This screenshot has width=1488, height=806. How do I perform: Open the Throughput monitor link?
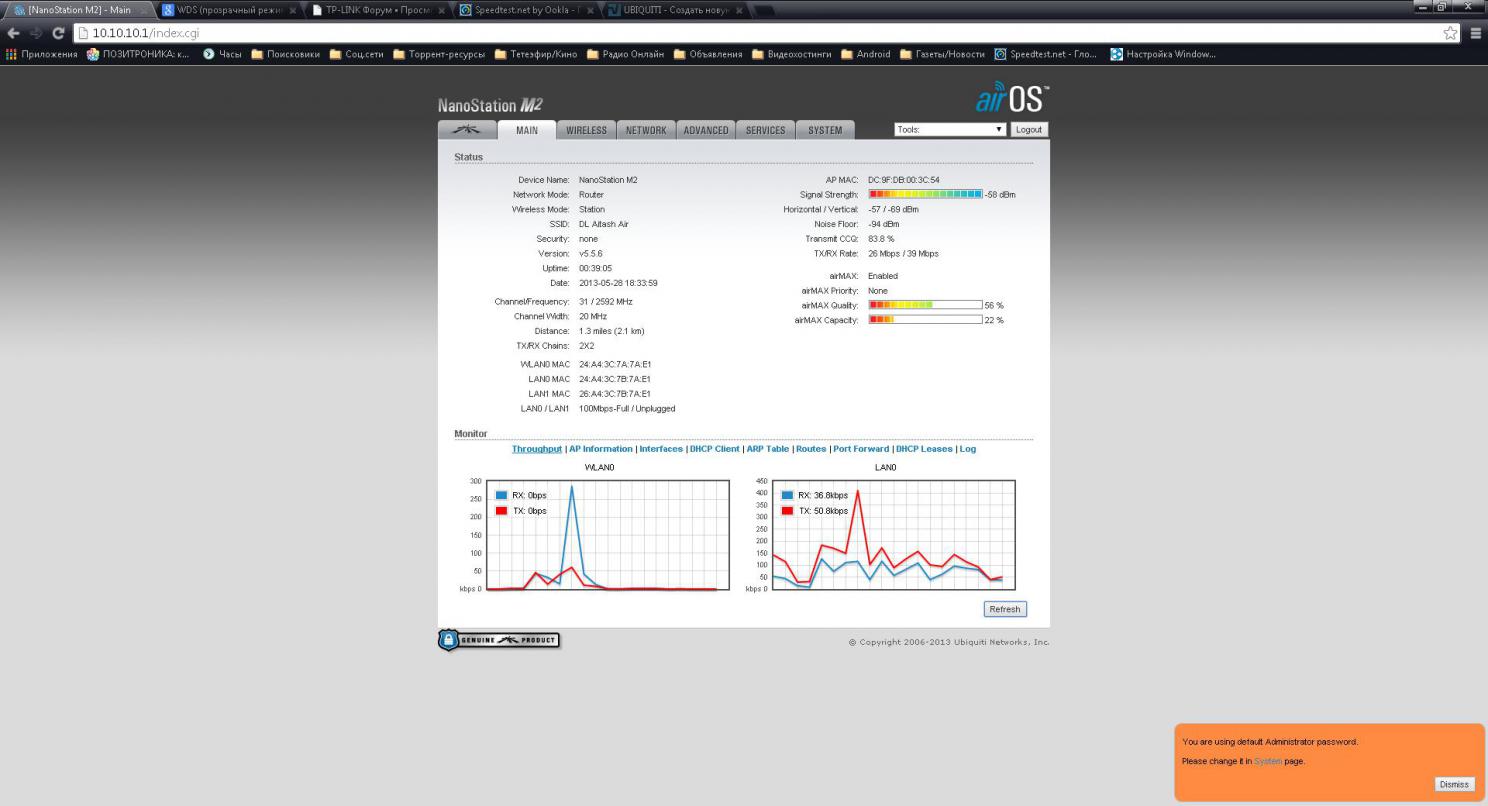coord(537,449)
